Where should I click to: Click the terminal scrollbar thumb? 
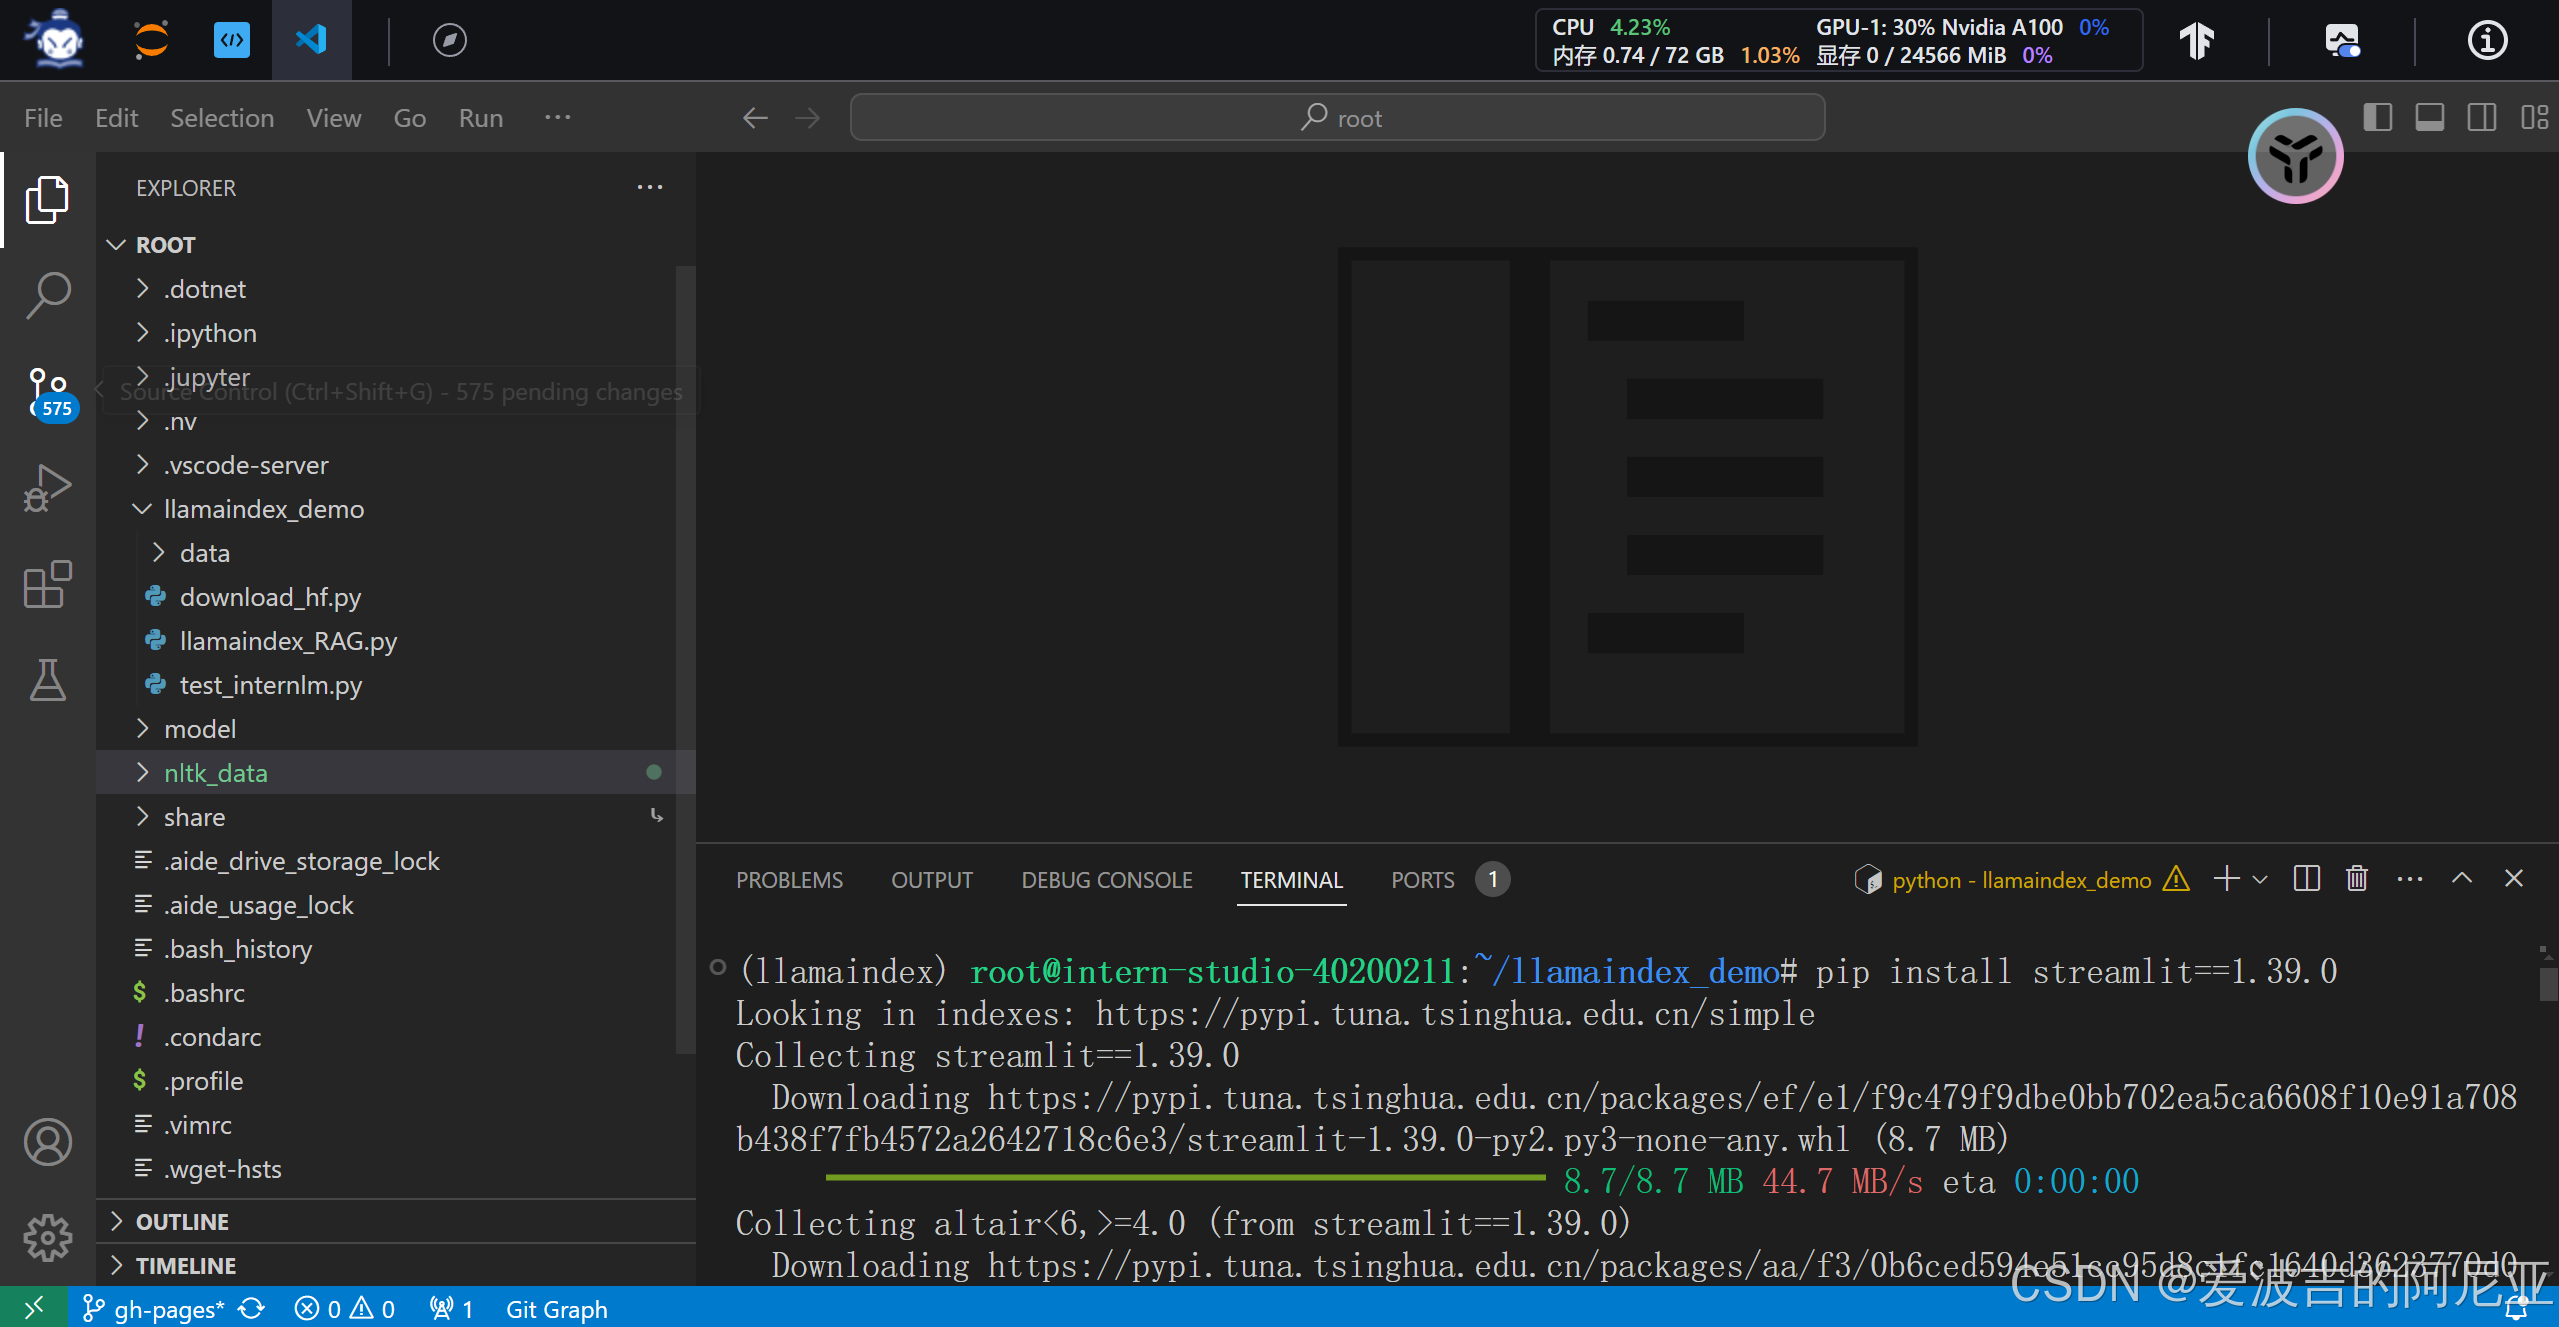tap(2547, 982)
